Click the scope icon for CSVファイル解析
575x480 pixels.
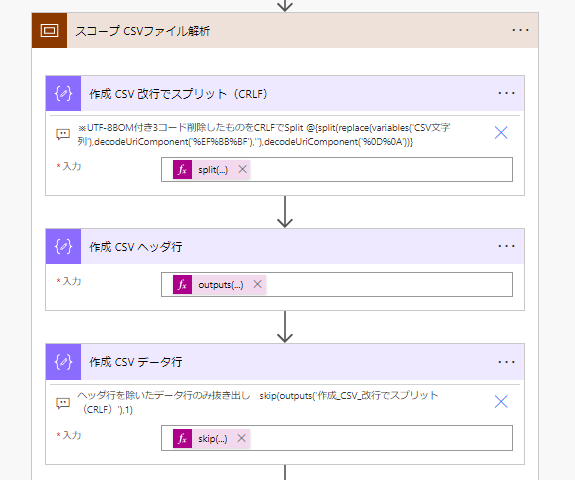(x=50, y=30)
